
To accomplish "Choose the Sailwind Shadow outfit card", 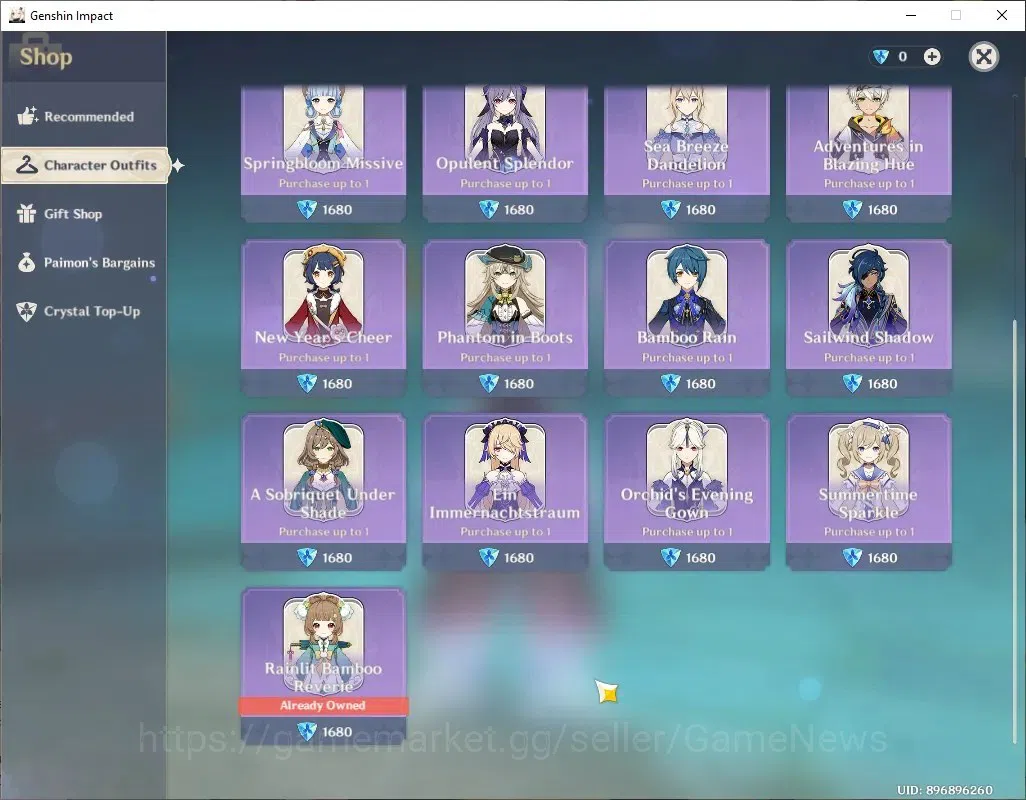I will click(868, 318).
